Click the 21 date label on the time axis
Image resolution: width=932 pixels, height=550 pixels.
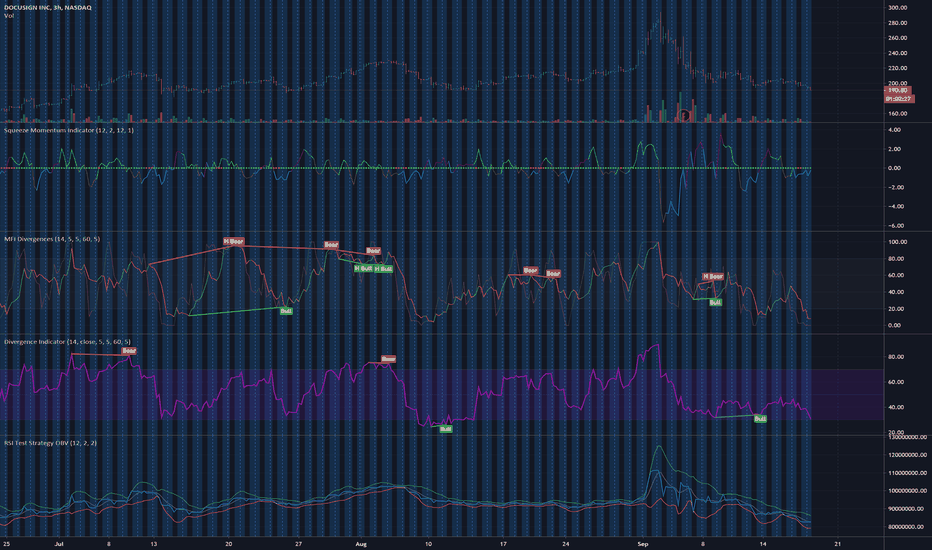click(x=837, y=543)
